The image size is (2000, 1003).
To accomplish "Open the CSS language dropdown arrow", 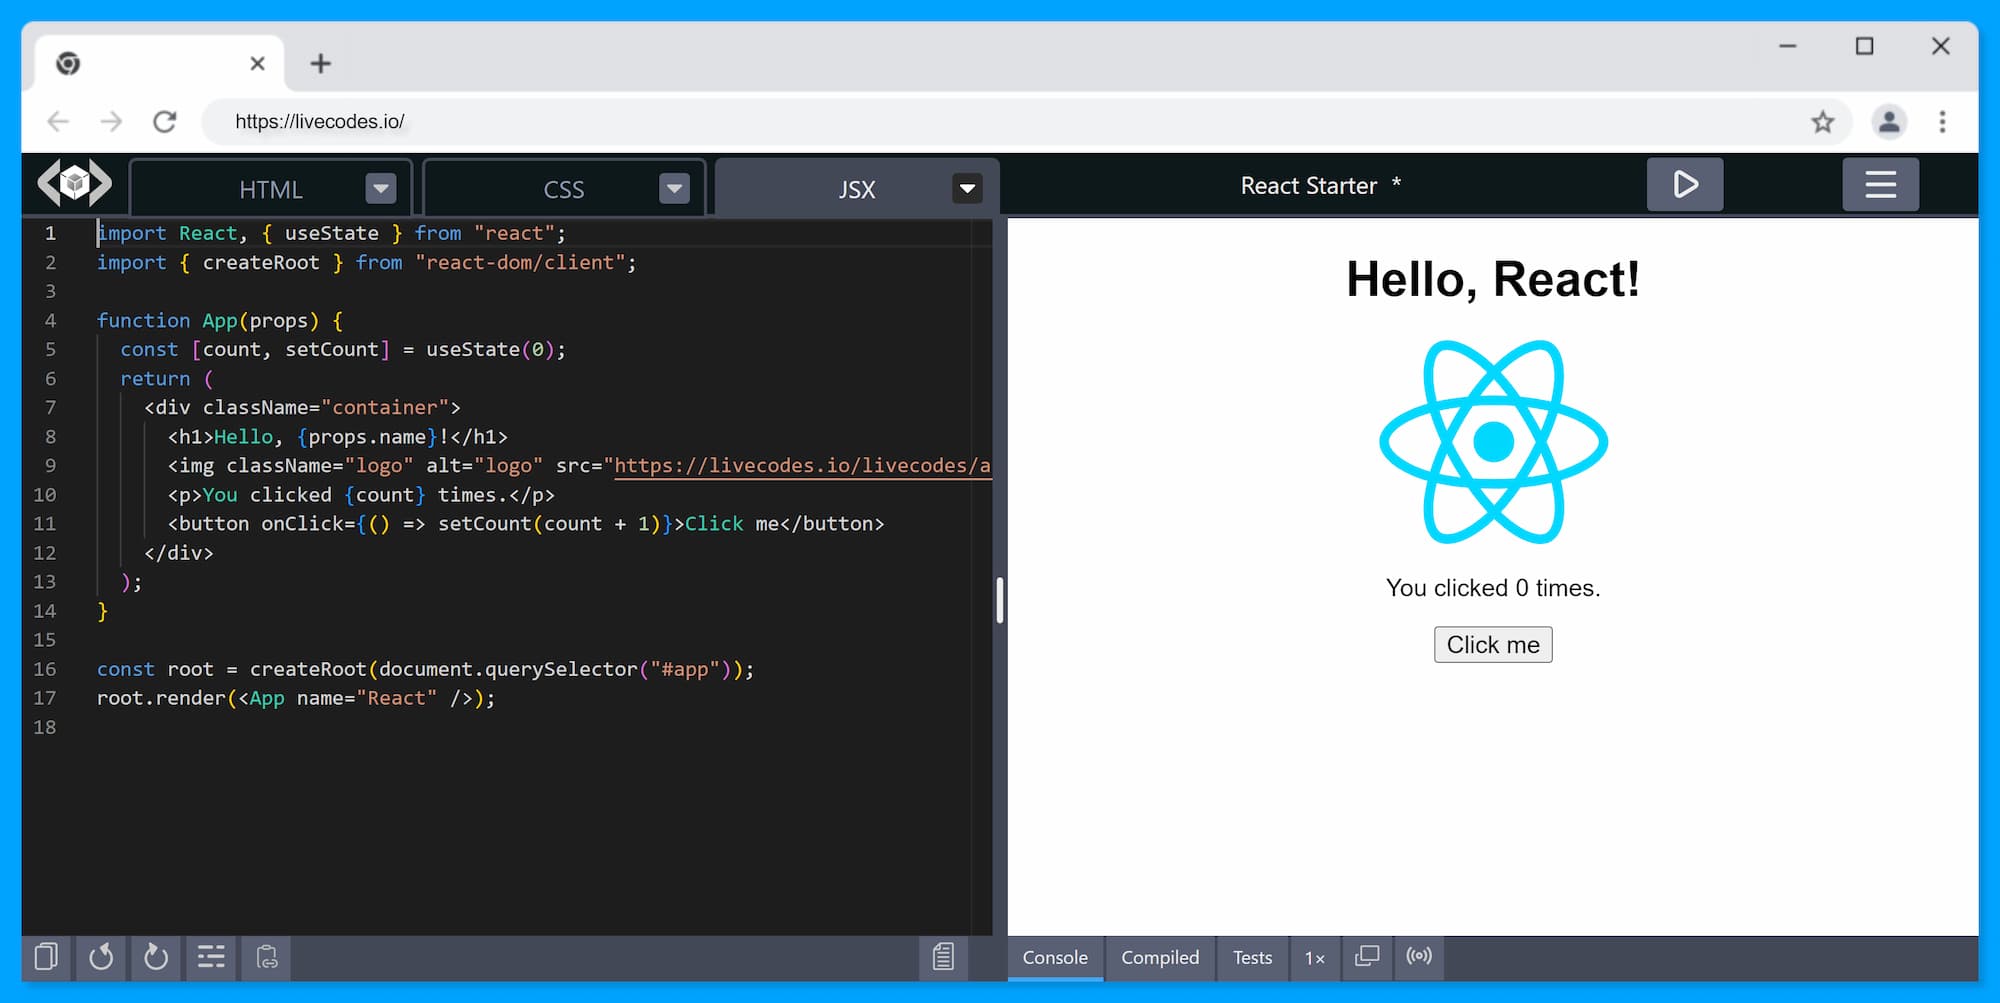I will [675, 188].
